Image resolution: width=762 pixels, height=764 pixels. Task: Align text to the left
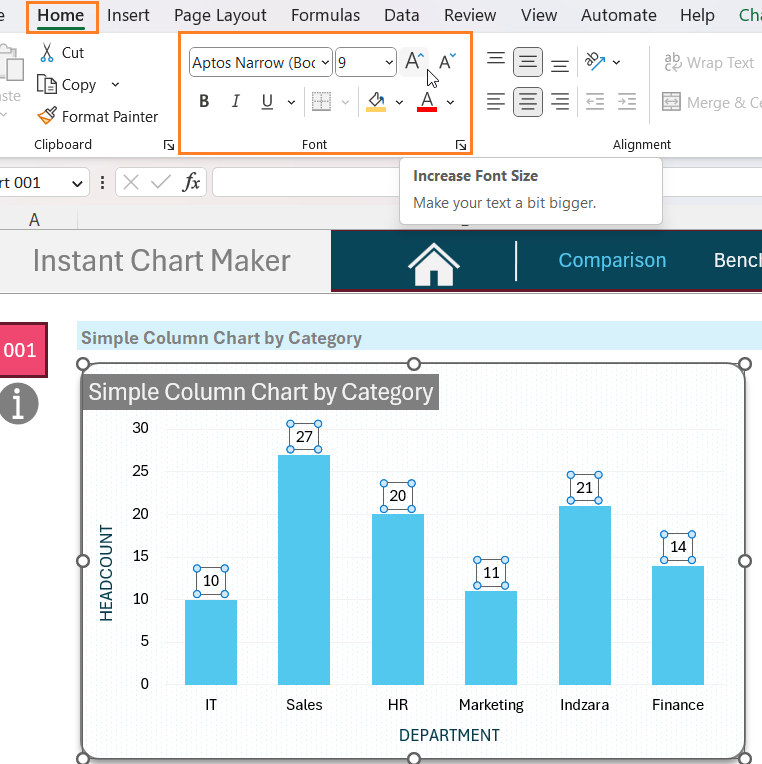[x=496, y=102]
